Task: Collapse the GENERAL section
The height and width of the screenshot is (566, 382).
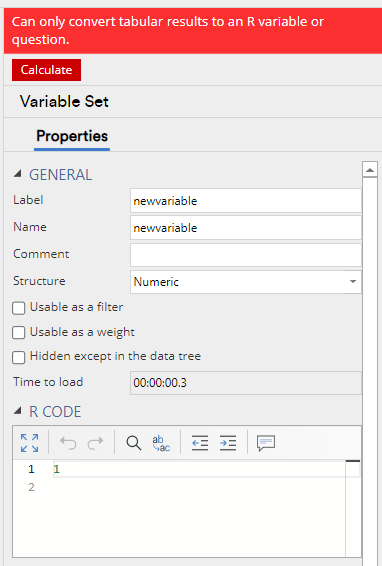Action: pyautogui.click(x=17, y=174)
